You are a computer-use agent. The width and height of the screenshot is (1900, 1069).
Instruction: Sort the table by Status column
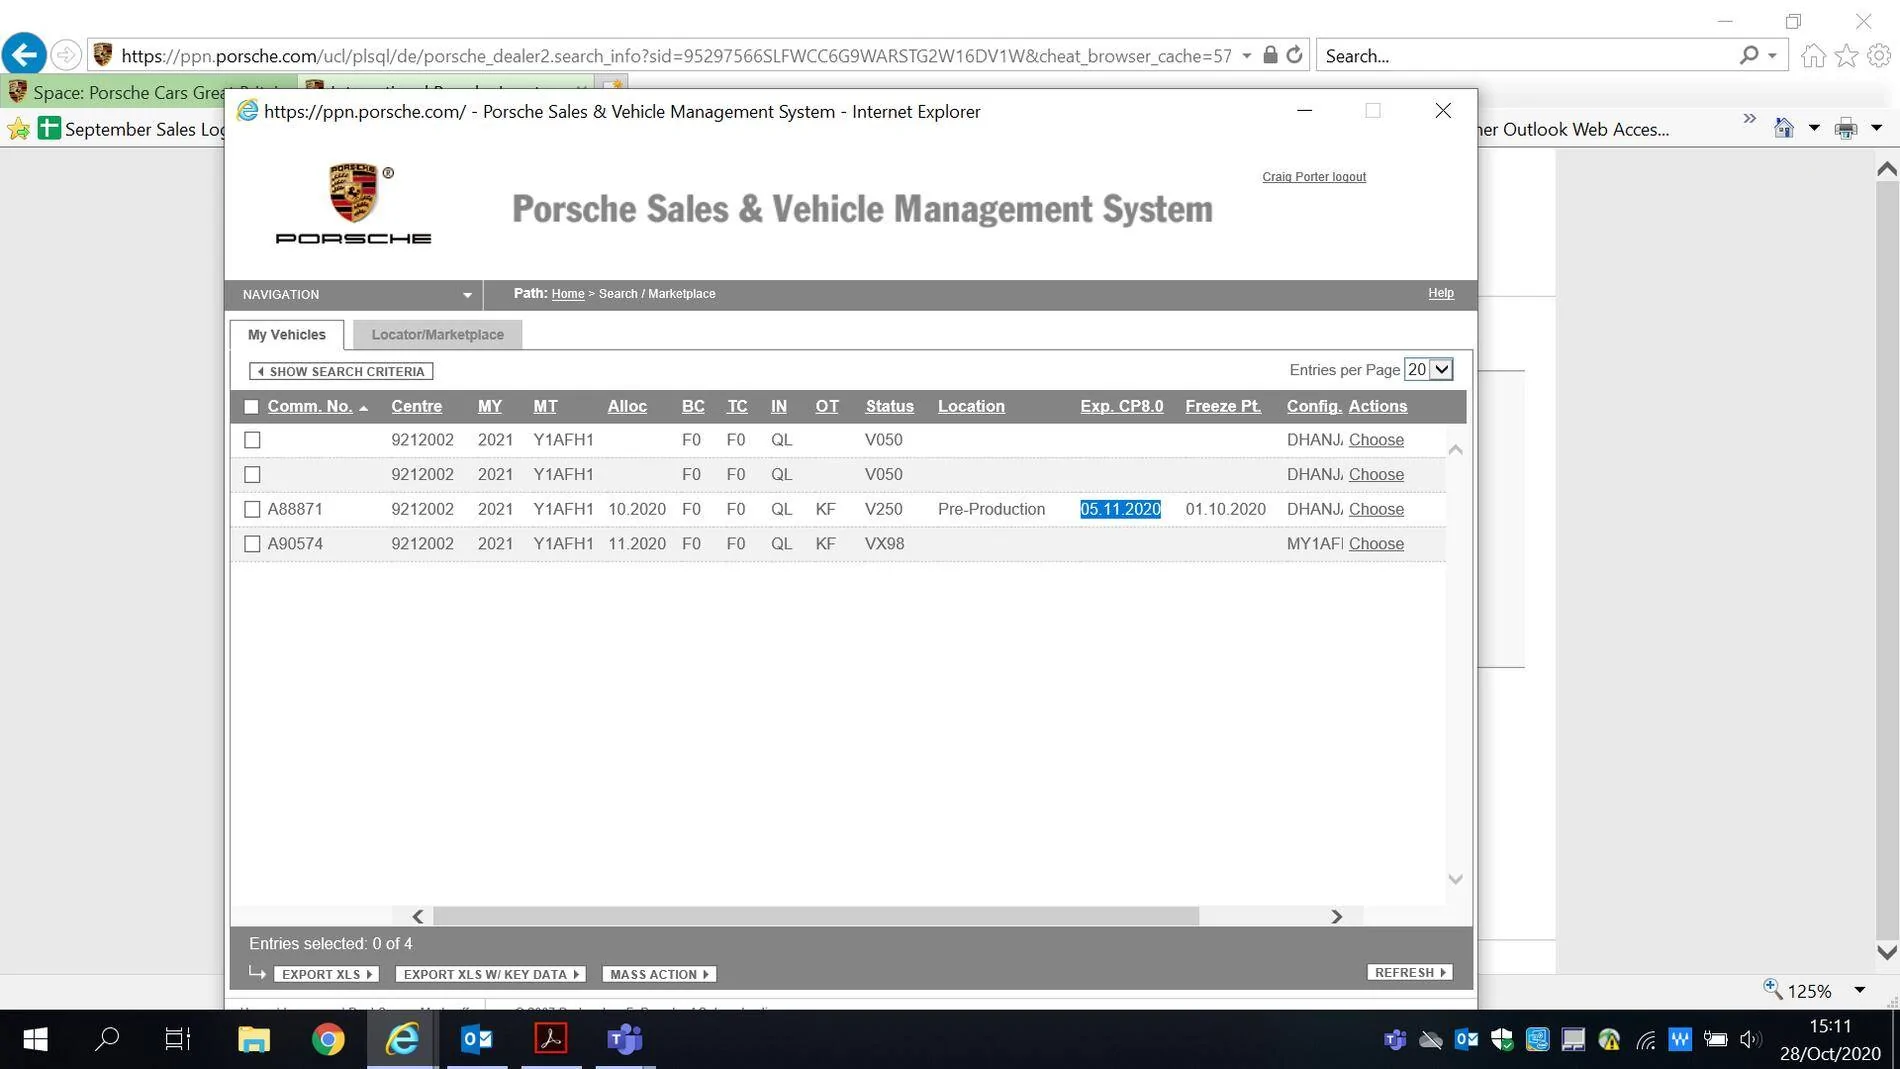pyautogui.click(x=889, y=407)
